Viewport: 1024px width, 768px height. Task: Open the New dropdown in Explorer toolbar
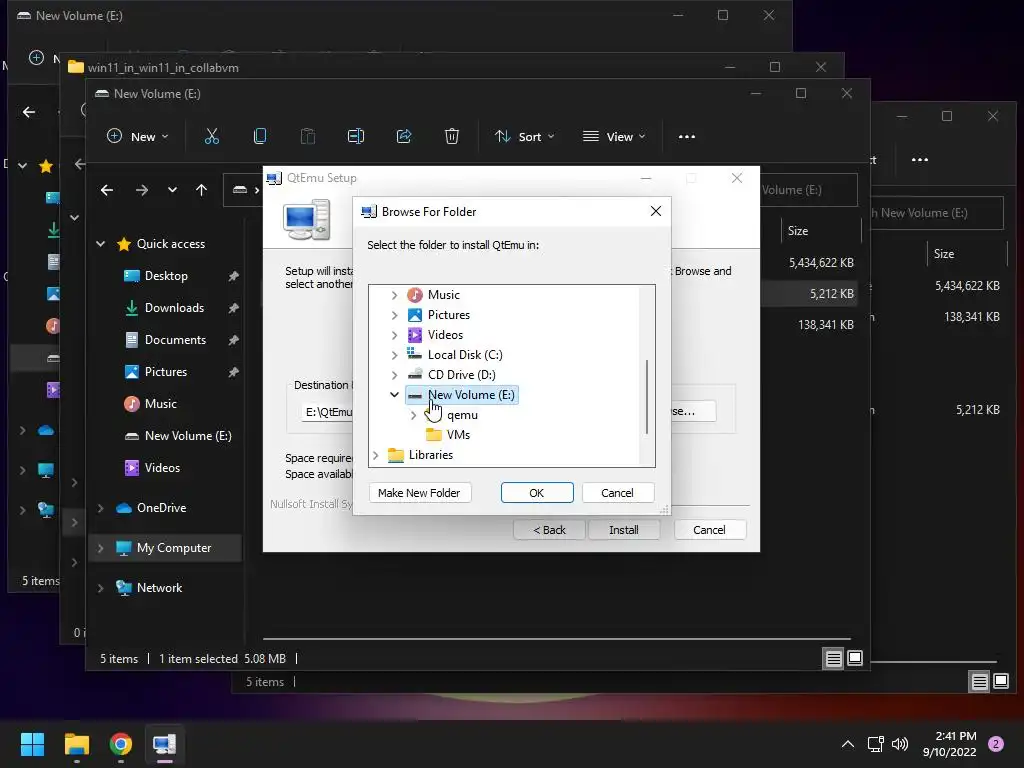click(x=138, y=136)
